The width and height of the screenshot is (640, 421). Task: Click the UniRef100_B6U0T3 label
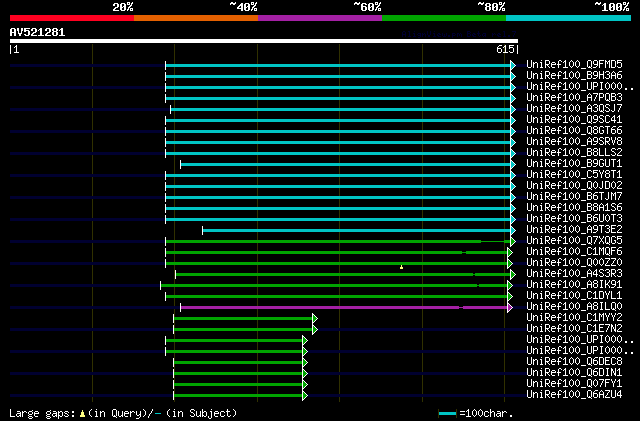574,219
